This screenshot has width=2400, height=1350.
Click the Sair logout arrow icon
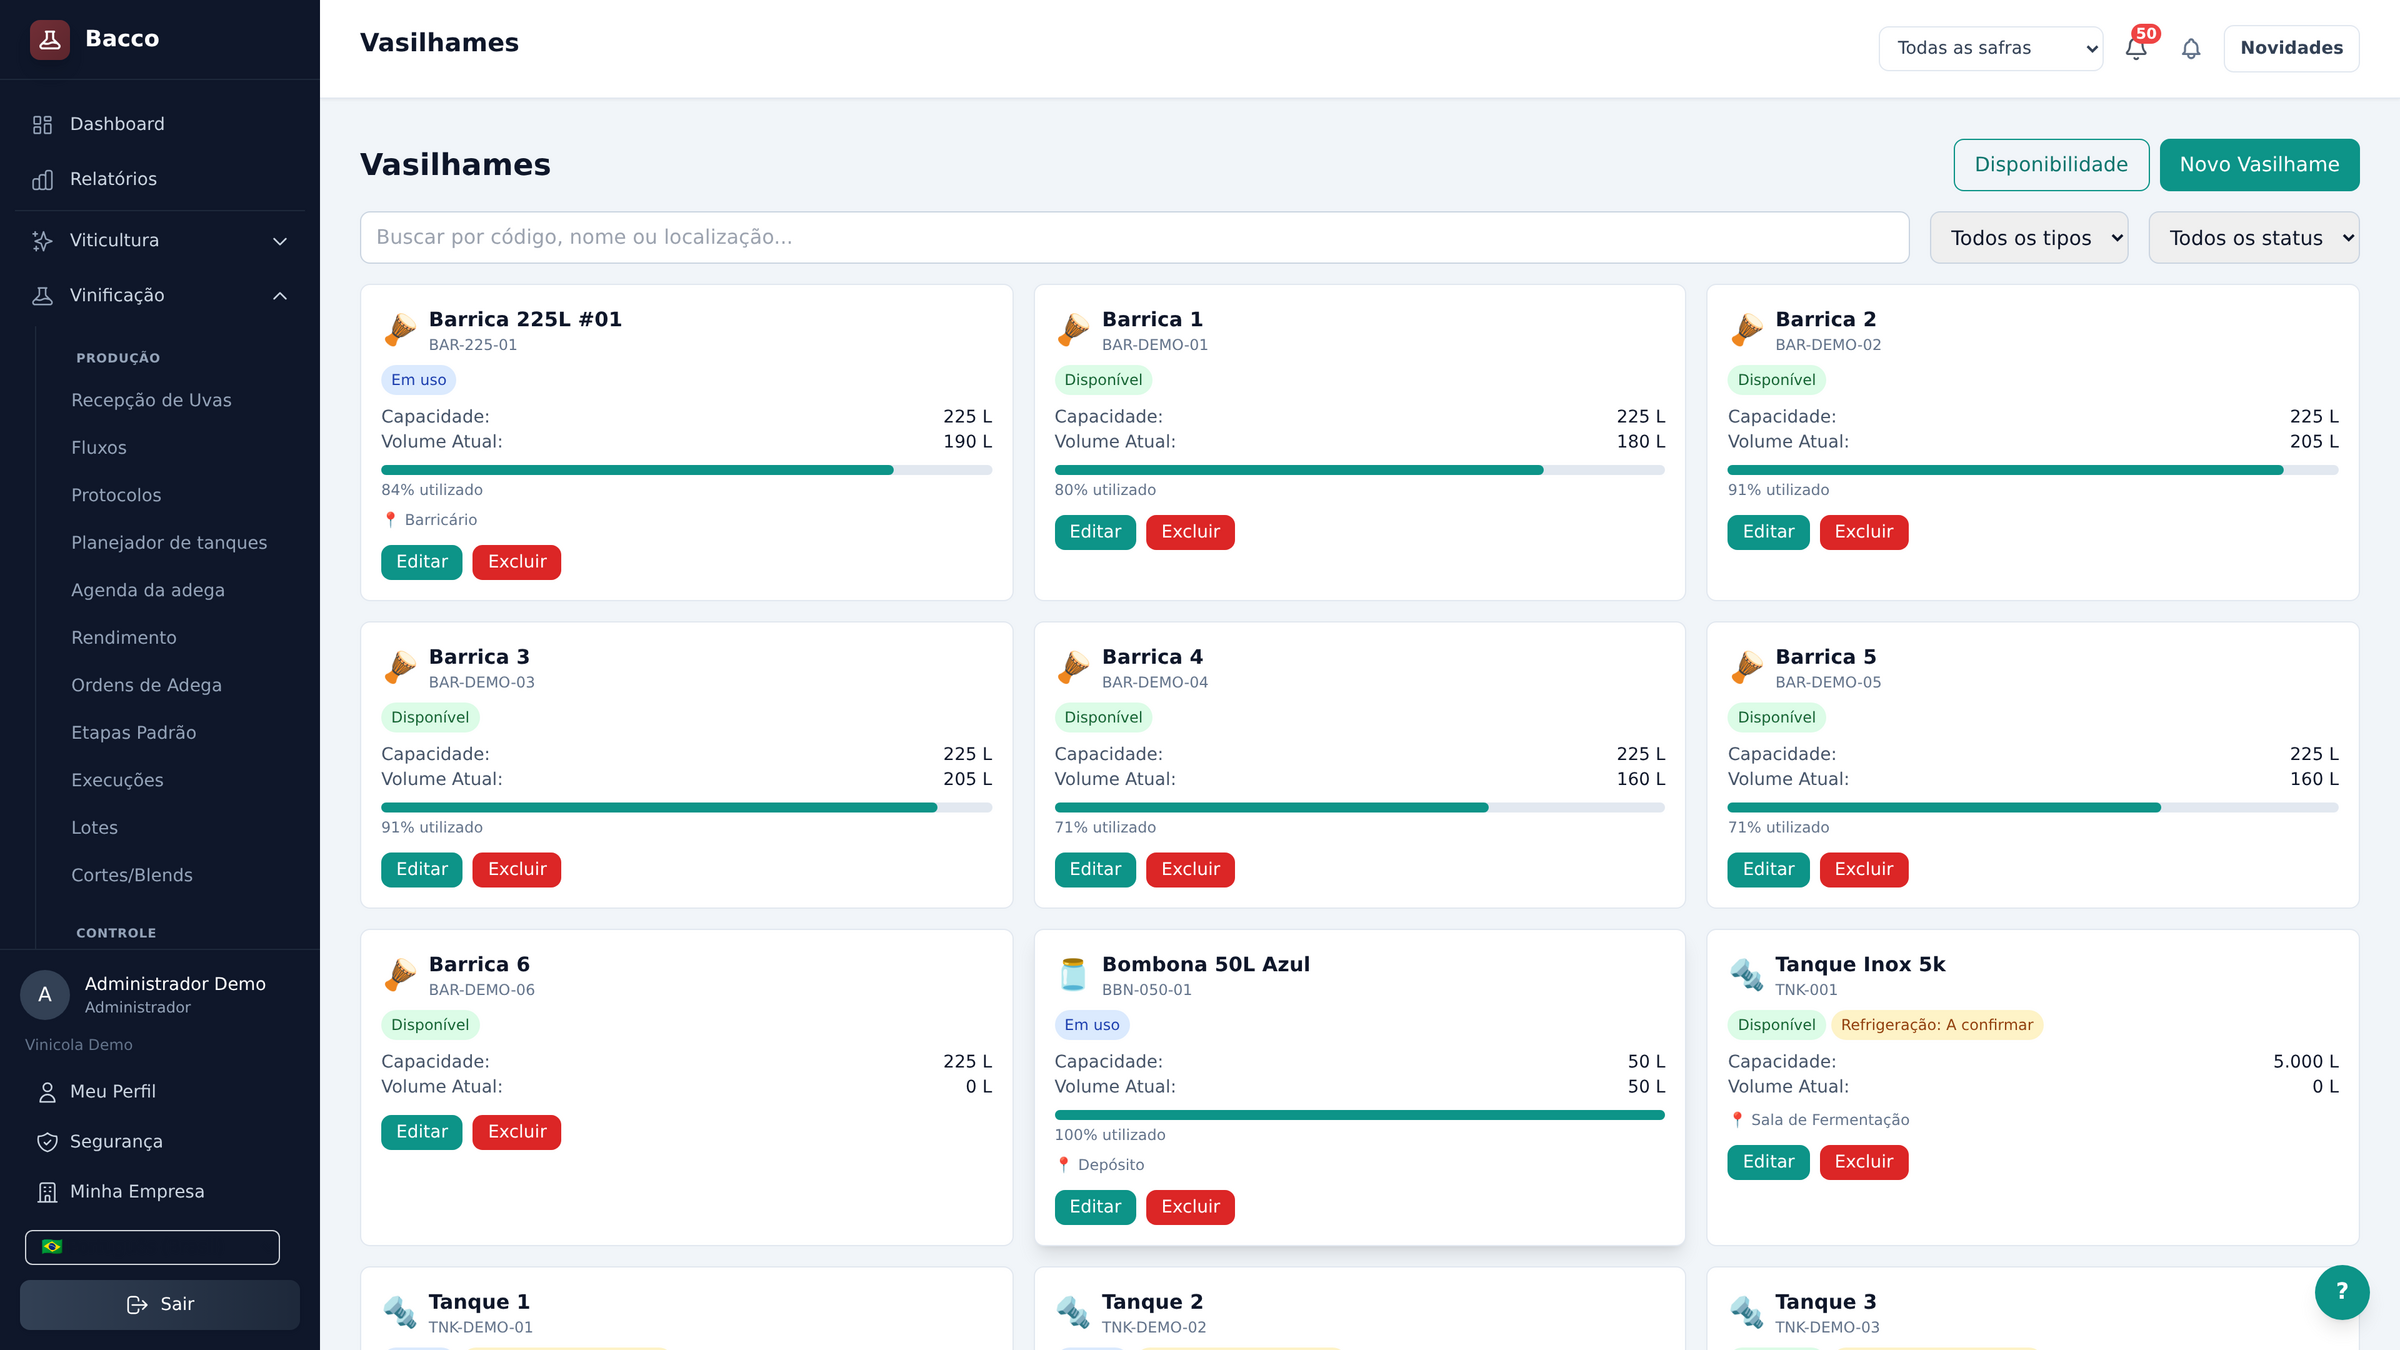click(x=137, y=1304)
